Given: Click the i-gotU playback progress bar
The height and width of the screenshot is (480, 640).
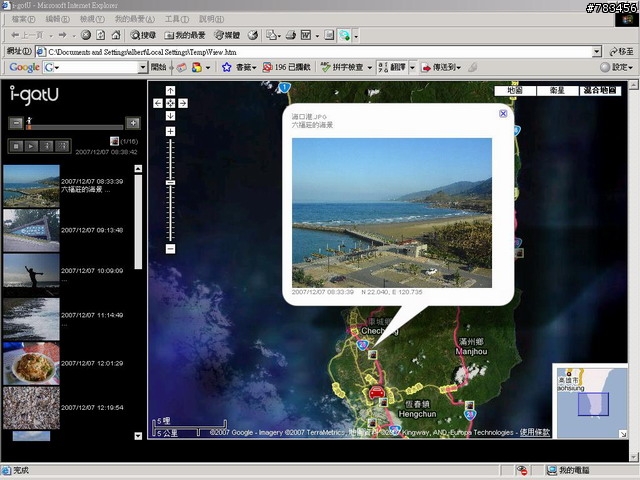Looking at the screenshot, I should [x=74, y=127].
